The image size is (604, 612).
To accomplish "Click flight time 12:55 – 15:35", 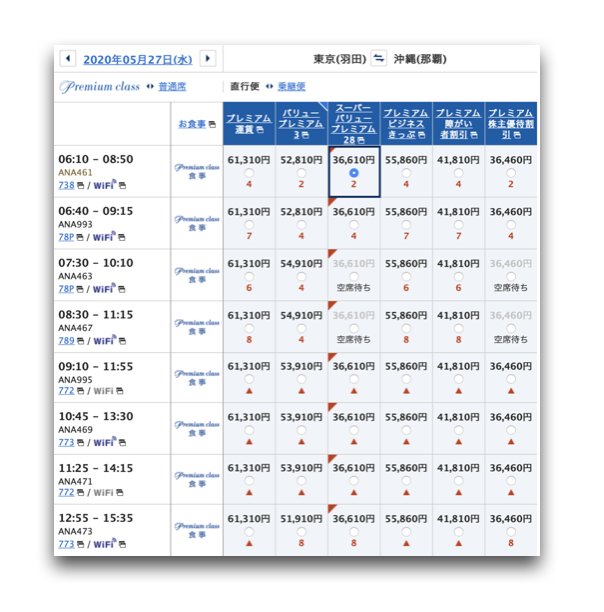I will tap(96, 518).
